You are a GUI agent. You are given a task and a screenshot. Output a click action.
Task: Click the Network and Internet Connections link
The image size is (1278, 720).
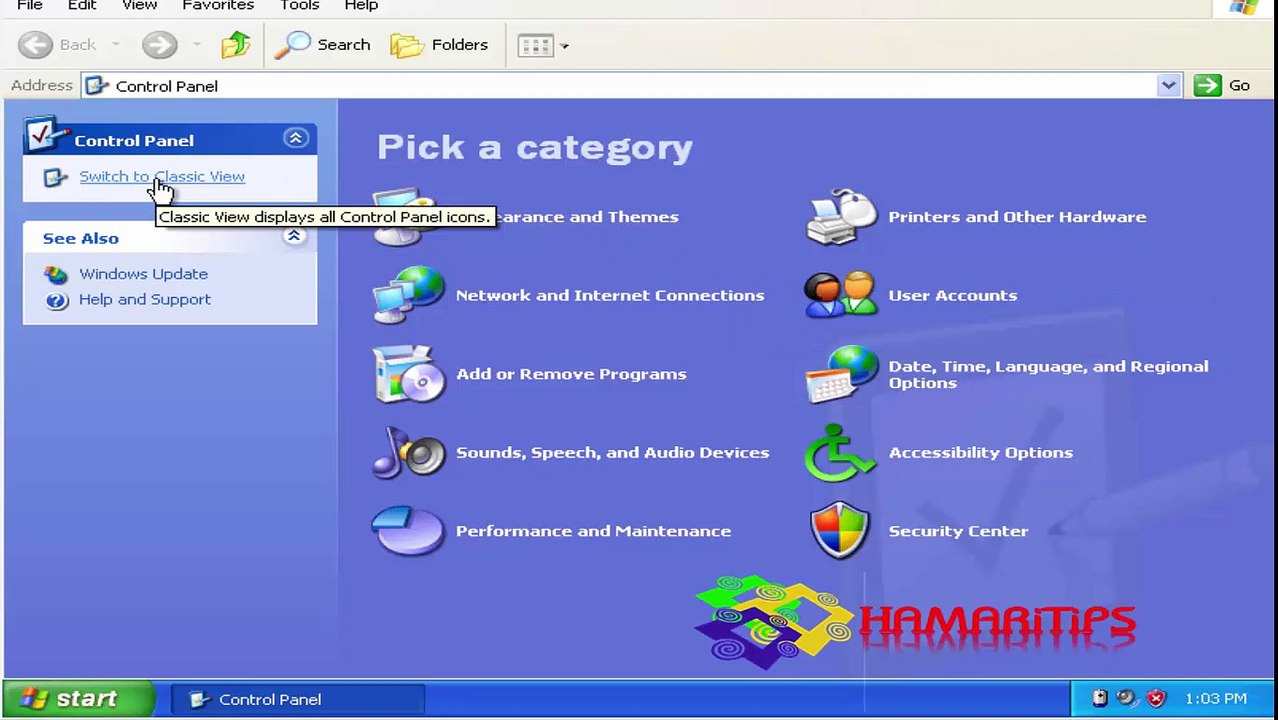(x=610, y=295)
